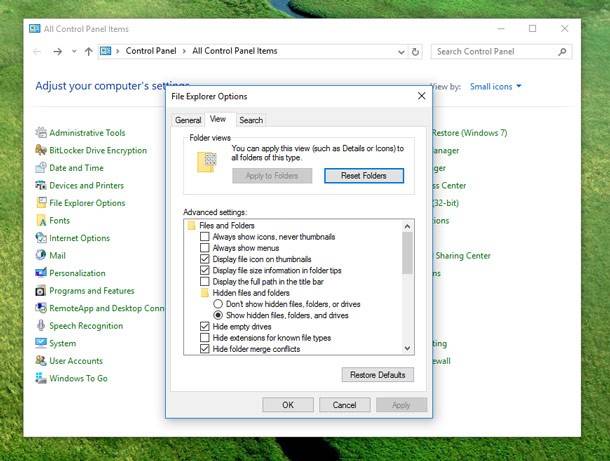
Task: Click the Restore (Windows 7) link
Action: point(470,133)
